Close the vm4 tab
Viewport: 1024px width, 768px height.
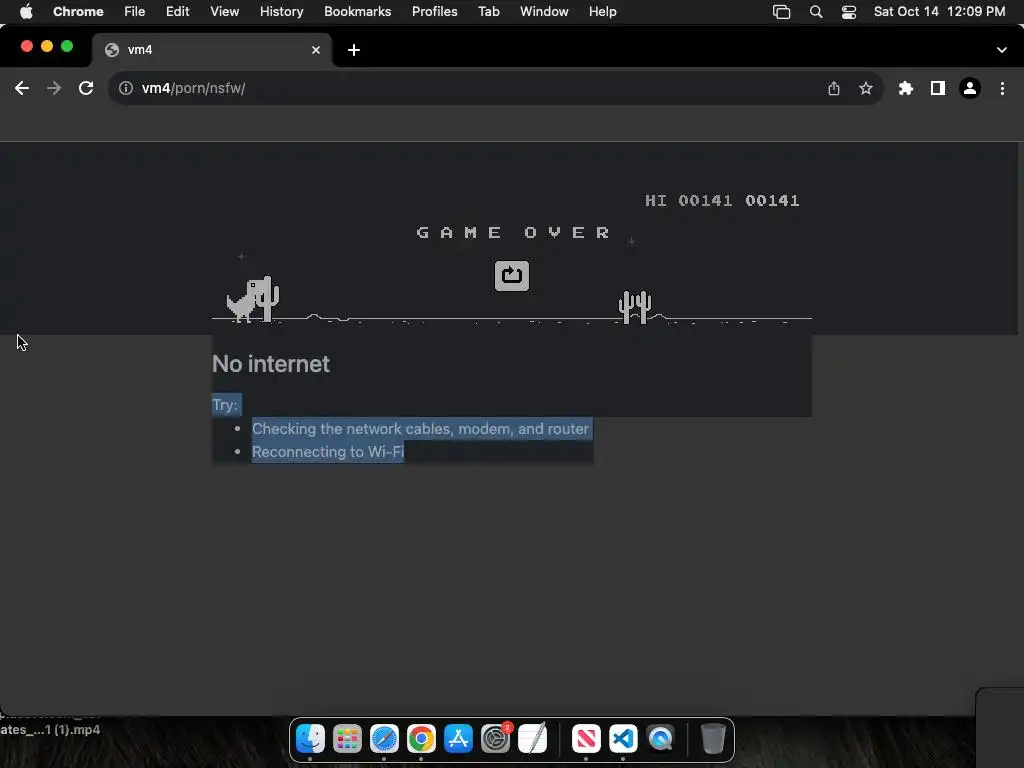316,50
